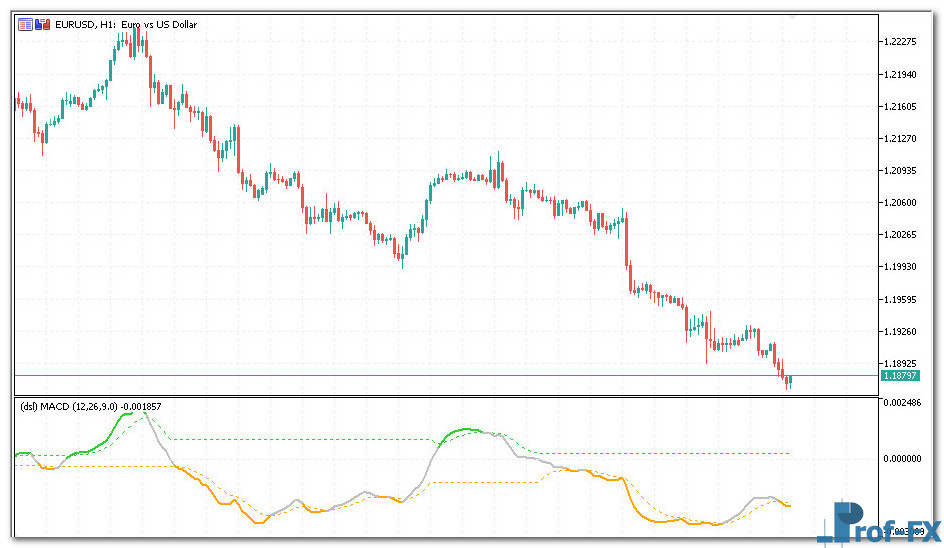Image resolution: width=944 pixels, height=548 pixels.
Task: Click the (dsl) MACD (12,26,9.0) indicator label
Action: tap(90, 406)
